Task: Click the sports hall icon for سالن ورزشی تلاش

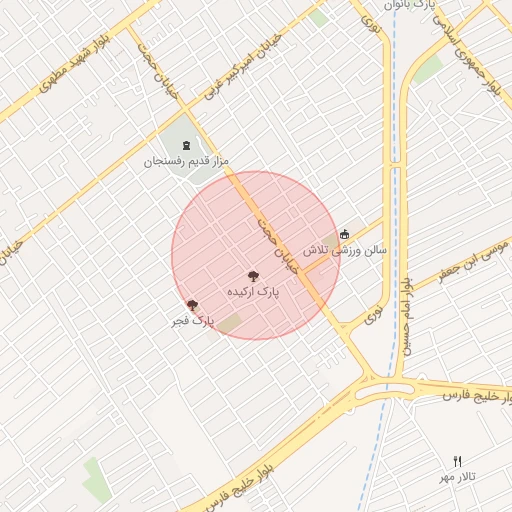Action: point(344,235)
